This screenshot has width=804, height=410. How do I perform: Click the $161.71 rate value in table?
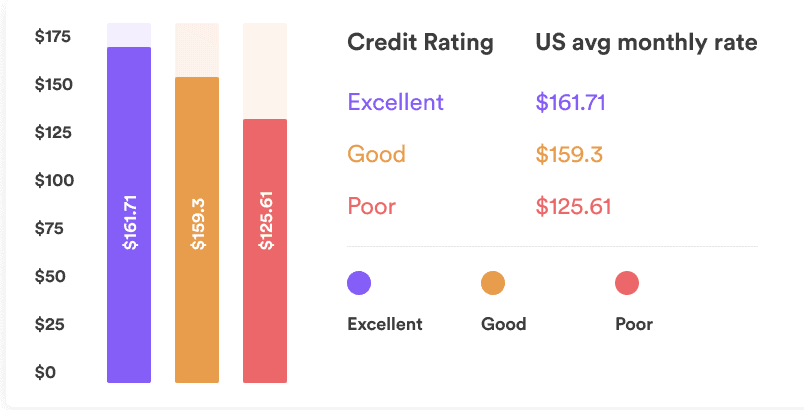571,102
